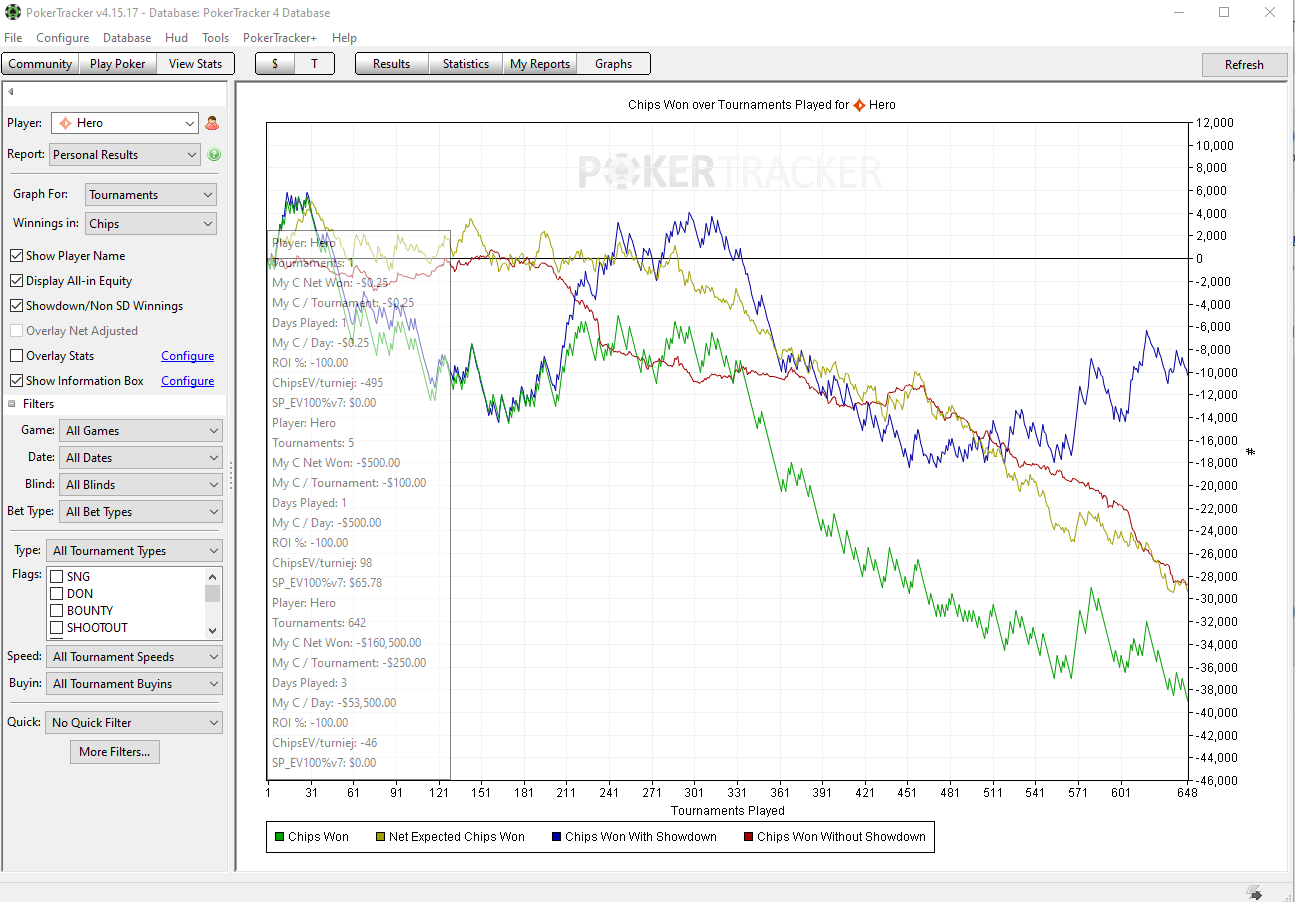Open the File menu

[x=13, y=38]
